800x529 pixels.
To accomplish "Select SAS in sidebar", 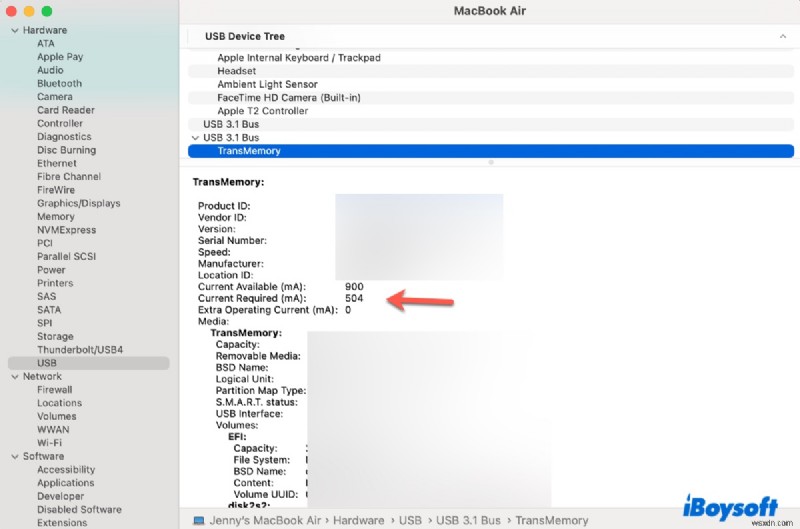I will point(46,296).
